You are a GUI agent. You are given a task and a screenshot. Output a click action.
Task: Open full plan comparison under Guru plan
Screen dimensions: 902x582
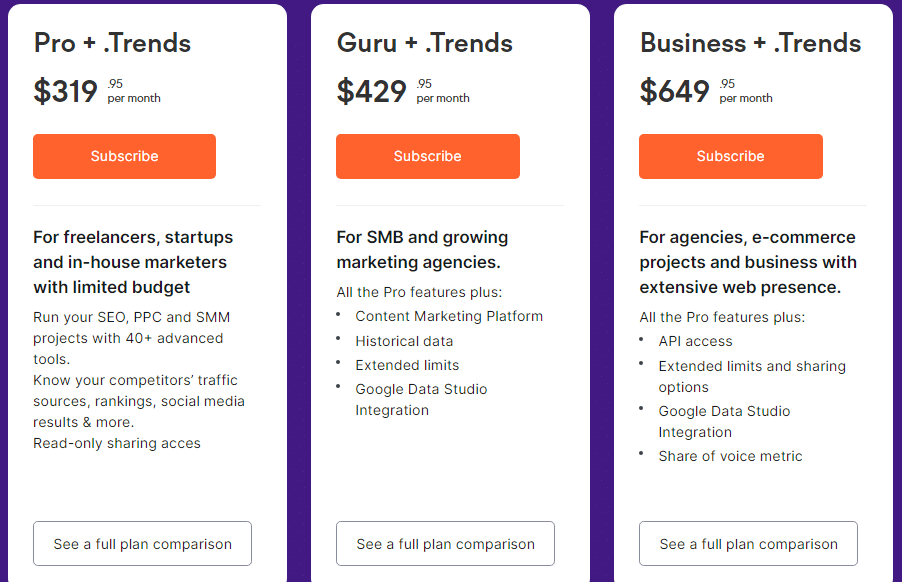(x=445, y=544)
